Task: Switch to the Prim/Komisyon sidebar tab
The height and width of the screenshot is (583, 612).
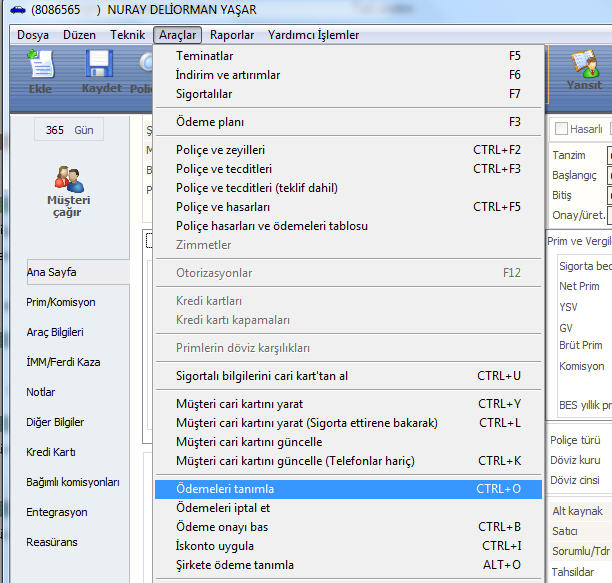Action: click(62, 302)
